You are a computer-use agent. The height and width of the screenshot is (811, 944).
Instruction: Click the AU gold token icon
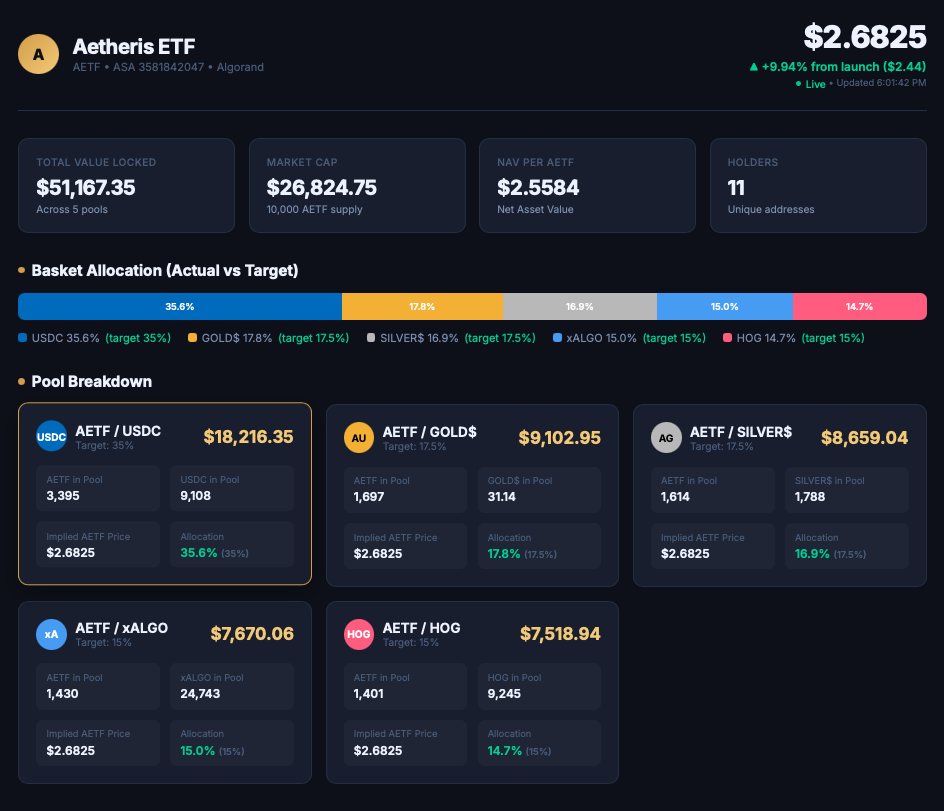359,438
